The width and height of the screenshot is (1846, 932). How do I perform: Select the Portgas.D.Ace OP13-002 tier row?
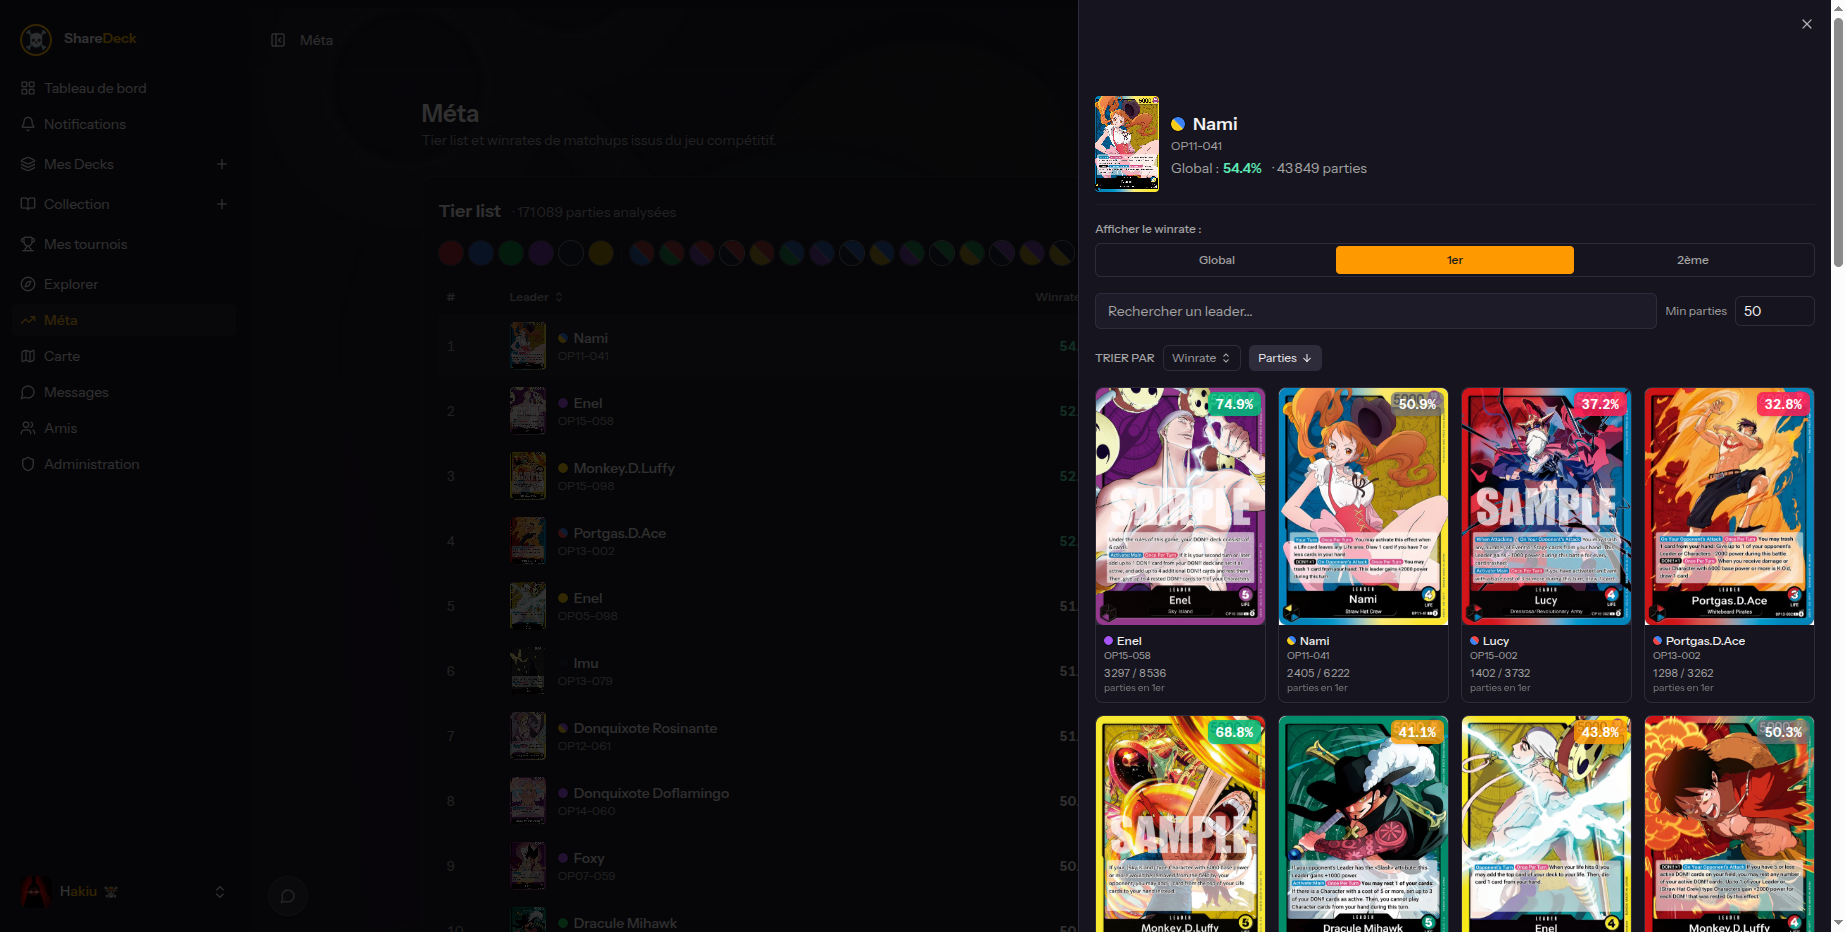758,541
